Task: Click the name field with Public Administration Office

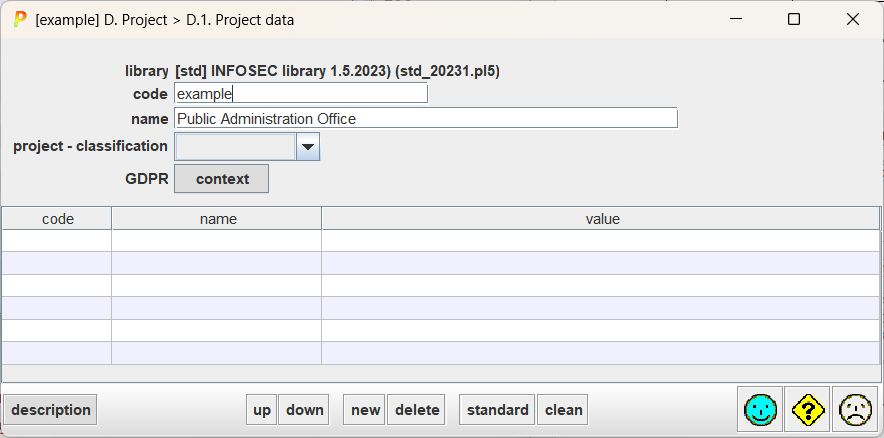Action: pyautogui.click(x=426, y=118)
